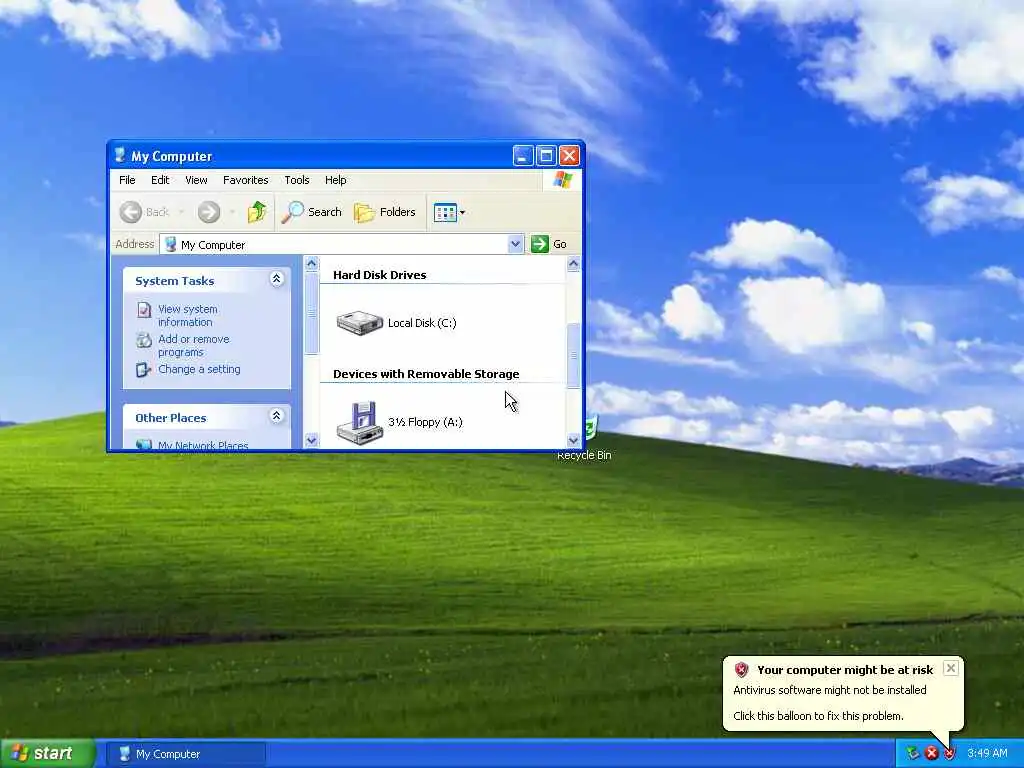The height and width of the screenshot is (768, 1024).
Task: Select the 3½ Floppy (A:) drive icon
Action: point(359,423)
